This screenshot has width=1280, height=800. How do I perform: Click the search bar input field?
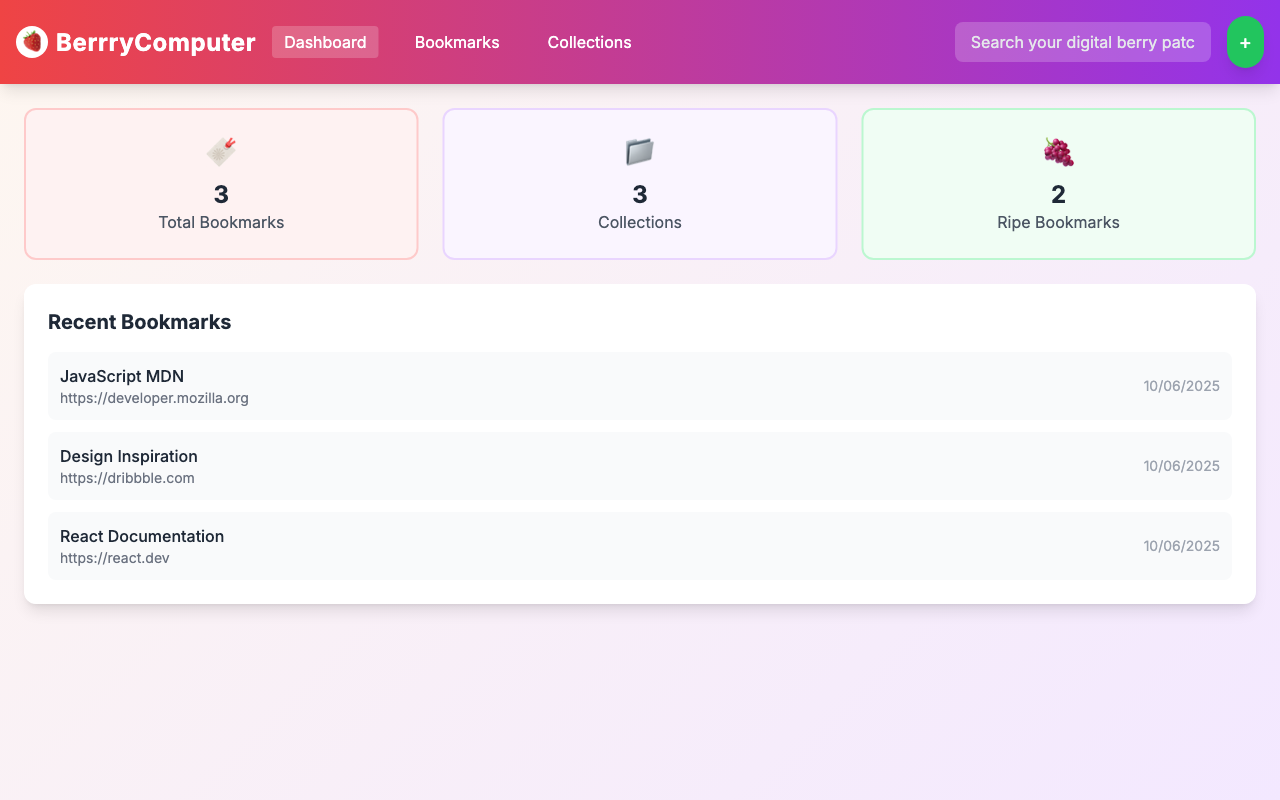[1082, 42]
